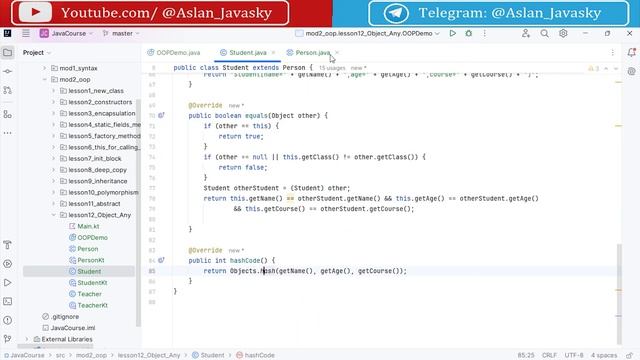
Task: Collapse the lesson12_Object_Any folder
Action: pos(53,215)
